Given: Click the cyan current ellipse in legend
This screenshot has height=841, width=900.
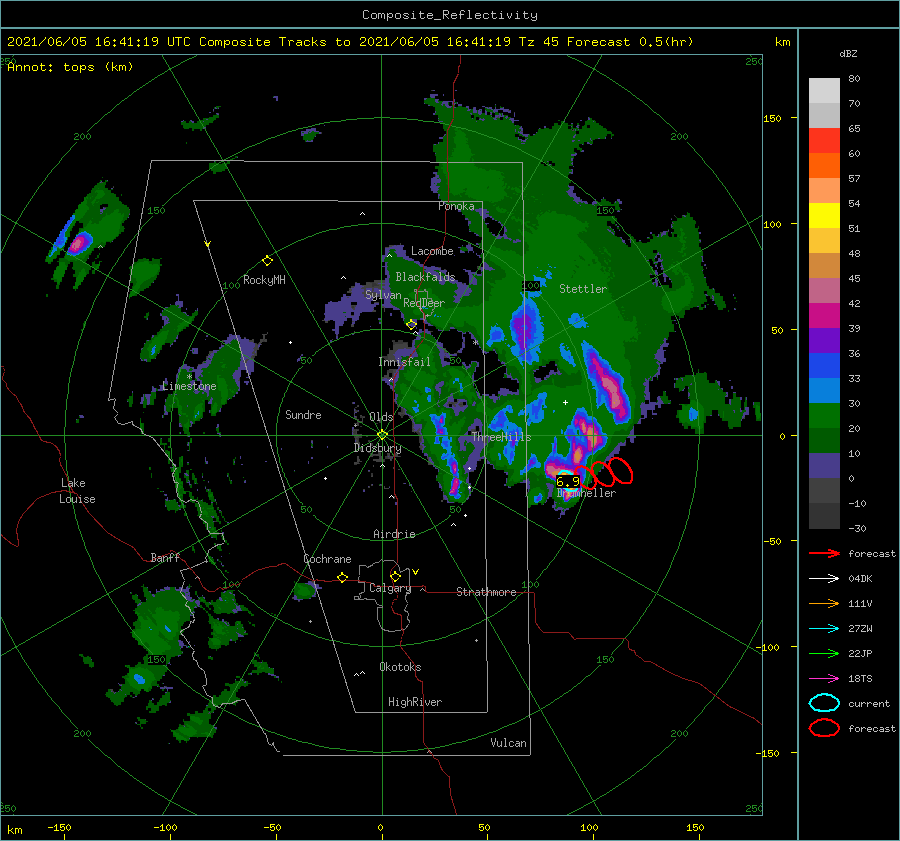Looking at the screenshot, I should pyautogui.click(x=824, y=703).
